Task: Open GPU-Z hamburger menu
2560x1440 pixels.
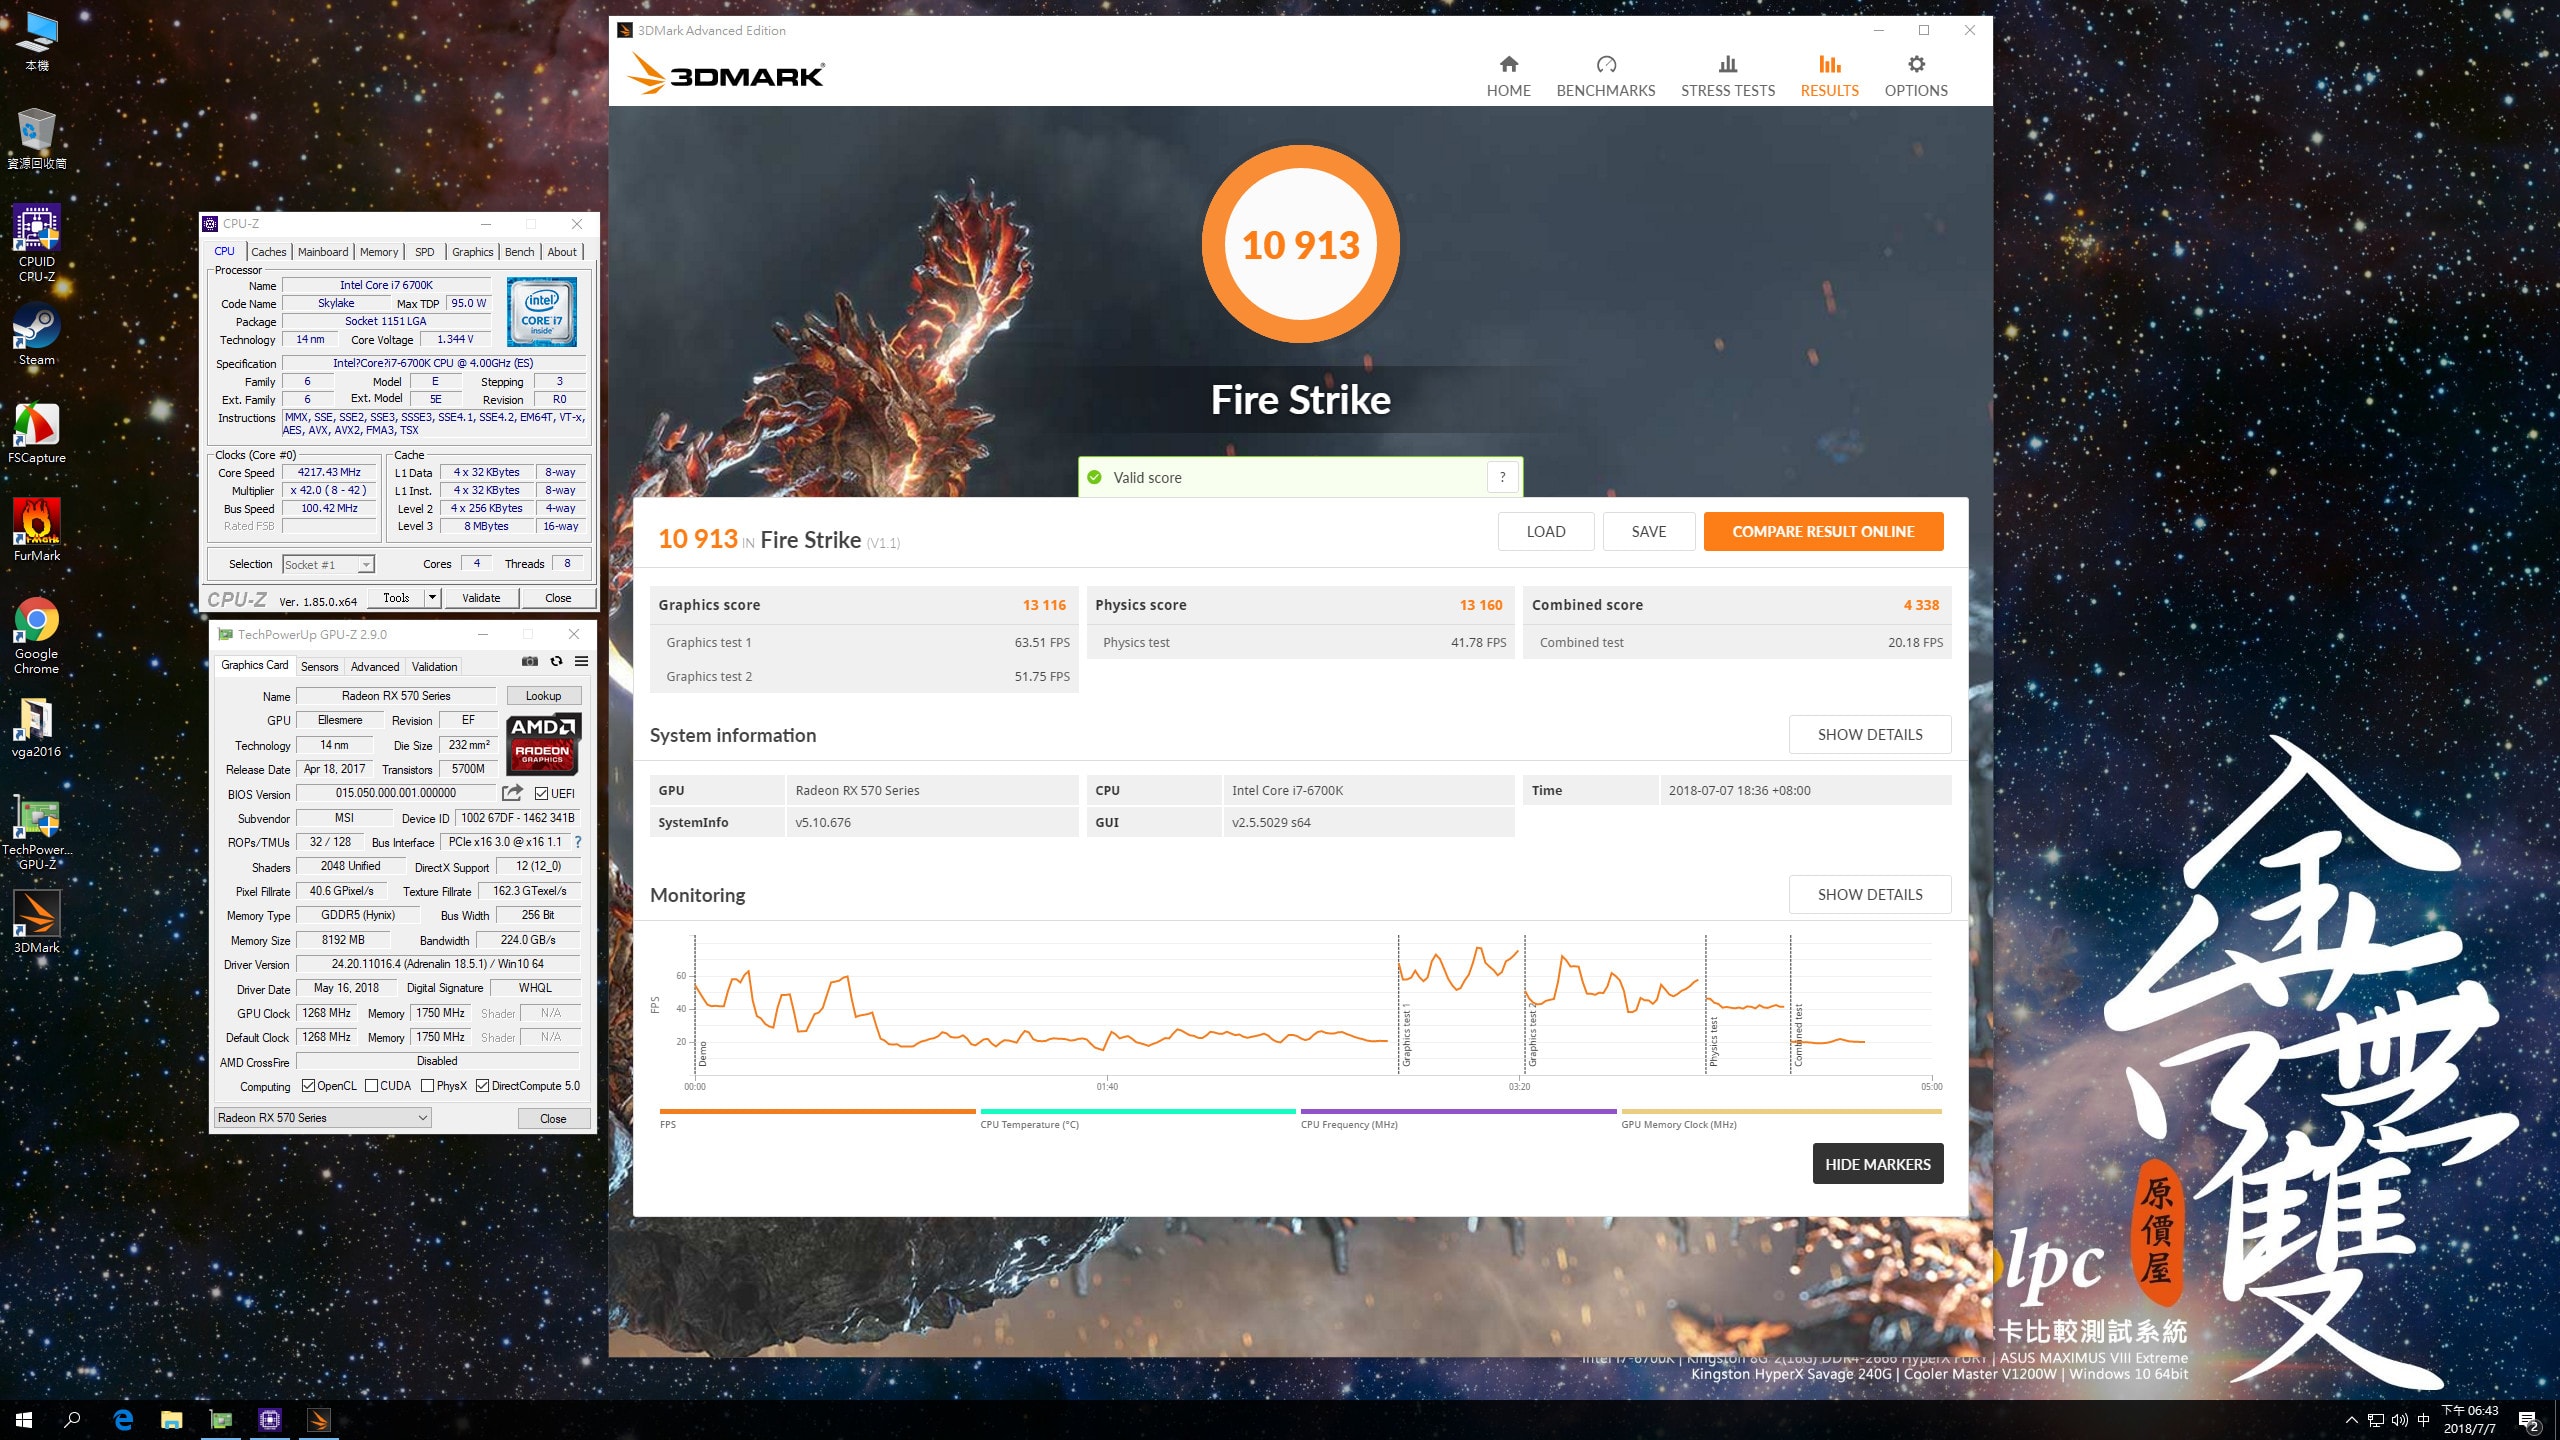Action: pos(581,661)
